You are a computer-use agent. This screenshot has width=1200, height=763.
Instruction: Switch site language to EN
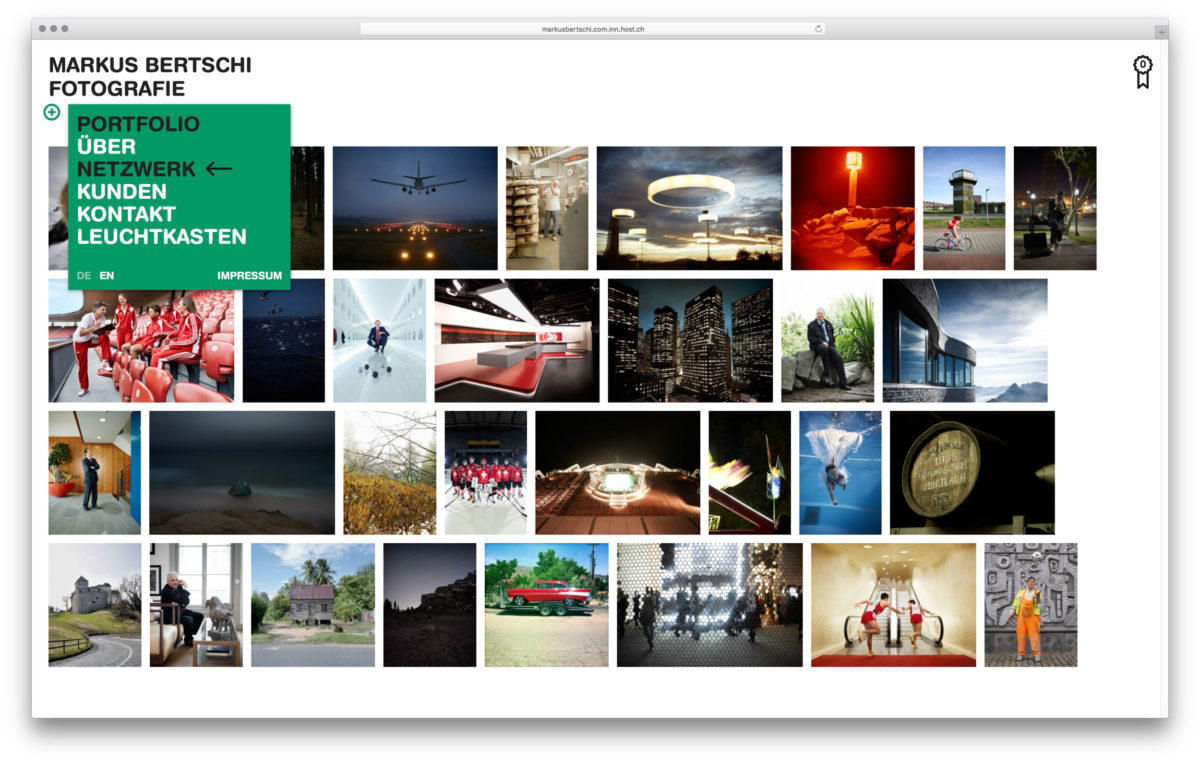pos(107,276)
